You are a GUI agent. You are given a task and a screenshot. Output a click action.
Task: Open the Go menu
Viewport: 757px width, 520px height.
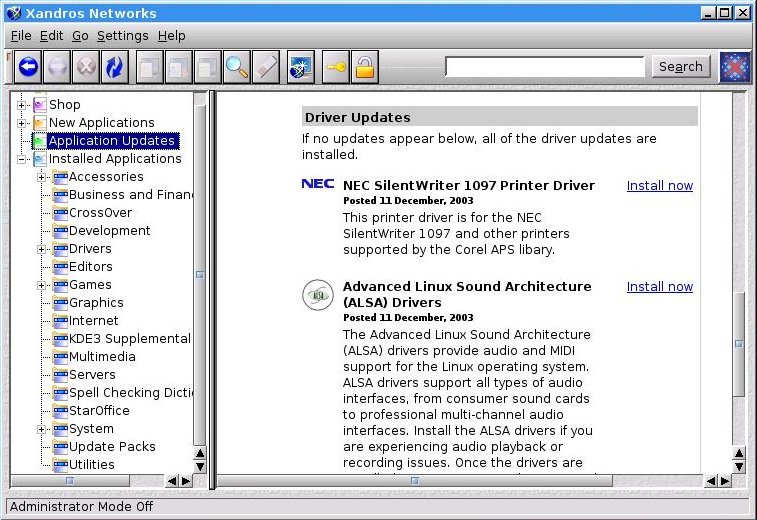[x=80, y=35]
